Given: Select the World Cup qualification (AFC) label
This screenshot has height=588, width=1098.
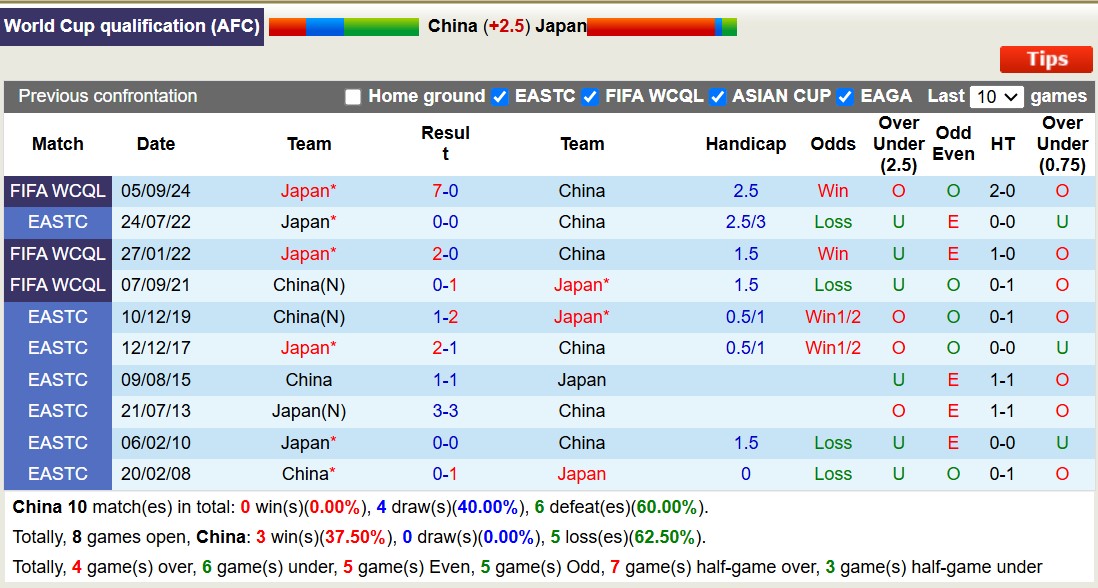Looking at the screenshot, I should (132, 27).
